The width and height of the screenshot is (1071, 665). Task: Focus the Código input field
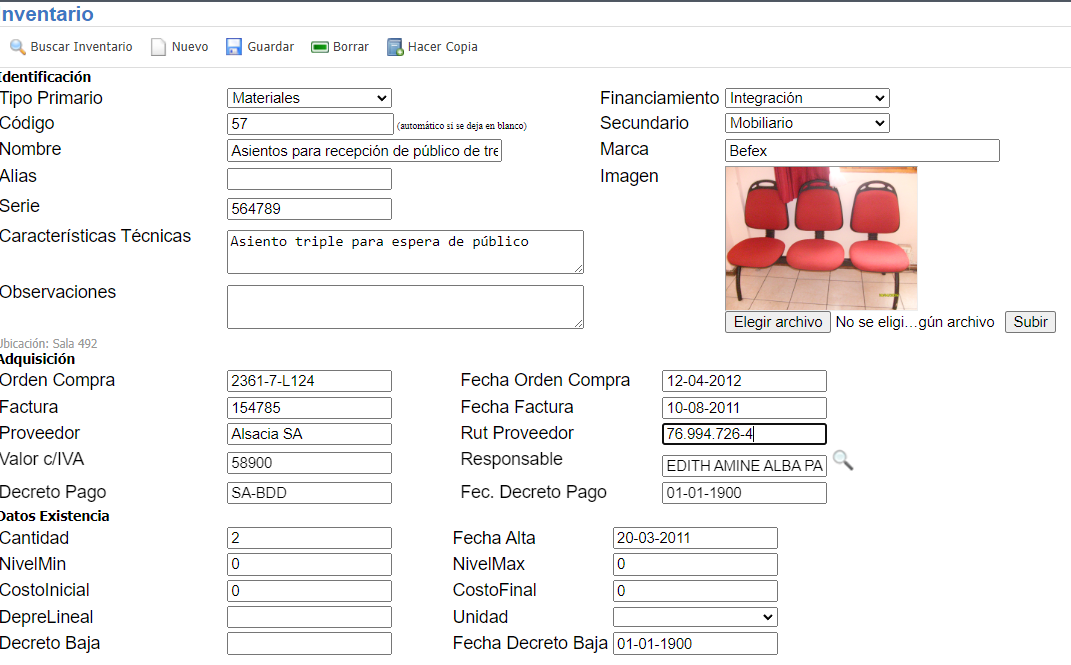coord(309,123)
